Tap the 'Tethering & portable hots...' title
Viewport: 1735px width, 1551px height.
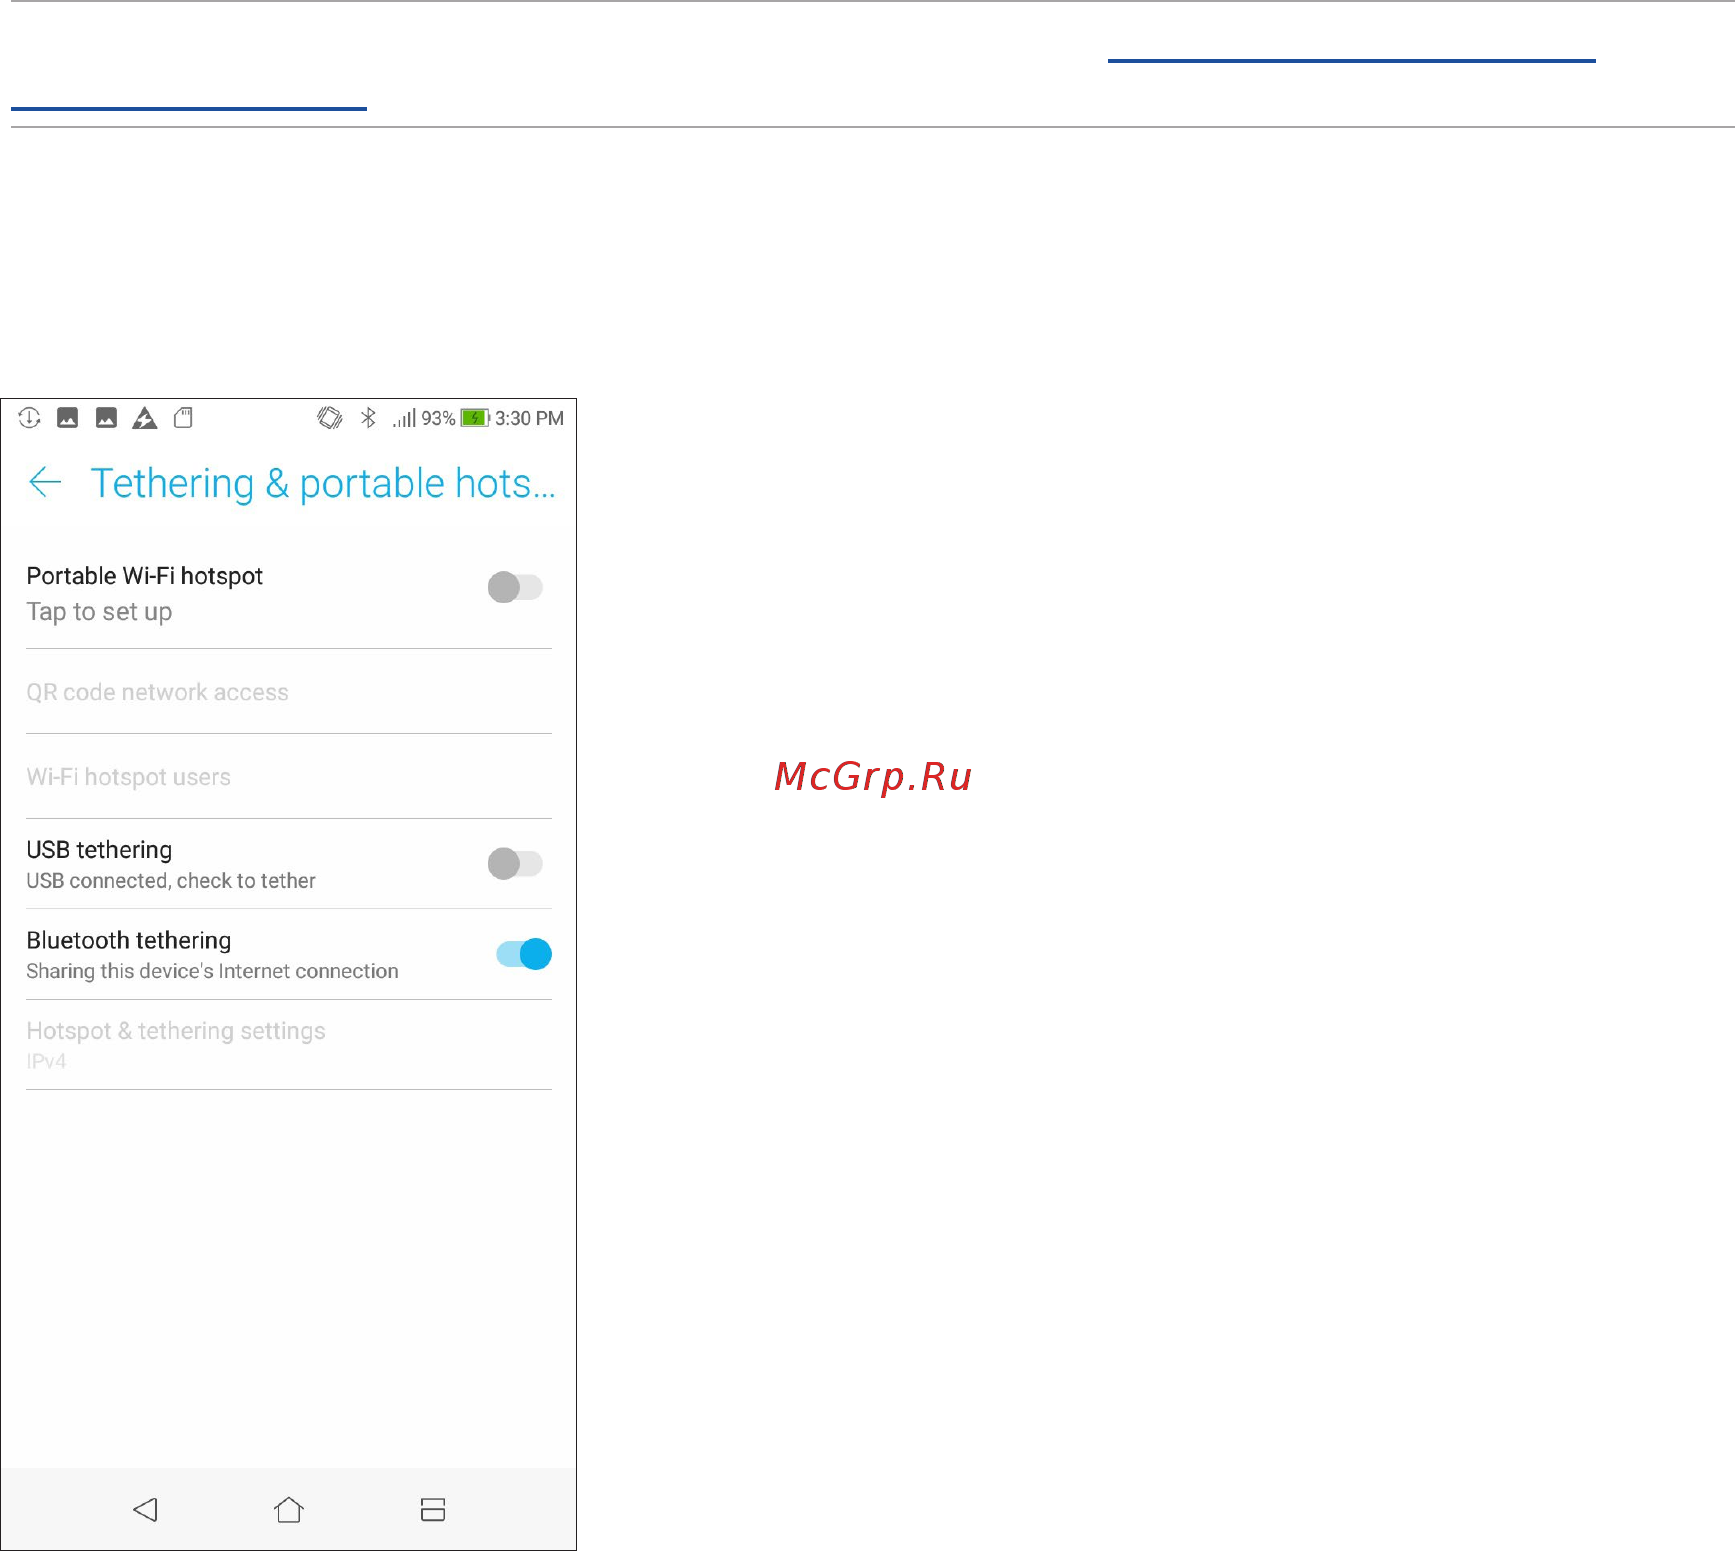[323, 484]
